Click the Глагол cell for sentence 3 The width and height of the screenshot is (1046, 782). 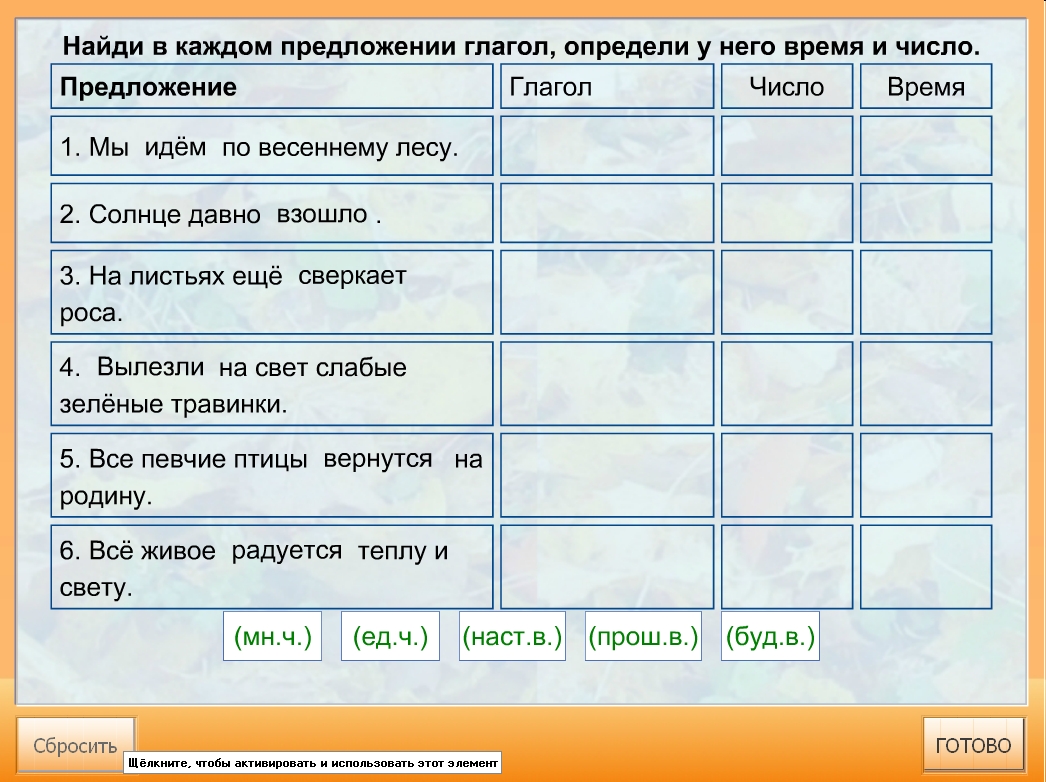pos(607,292)
